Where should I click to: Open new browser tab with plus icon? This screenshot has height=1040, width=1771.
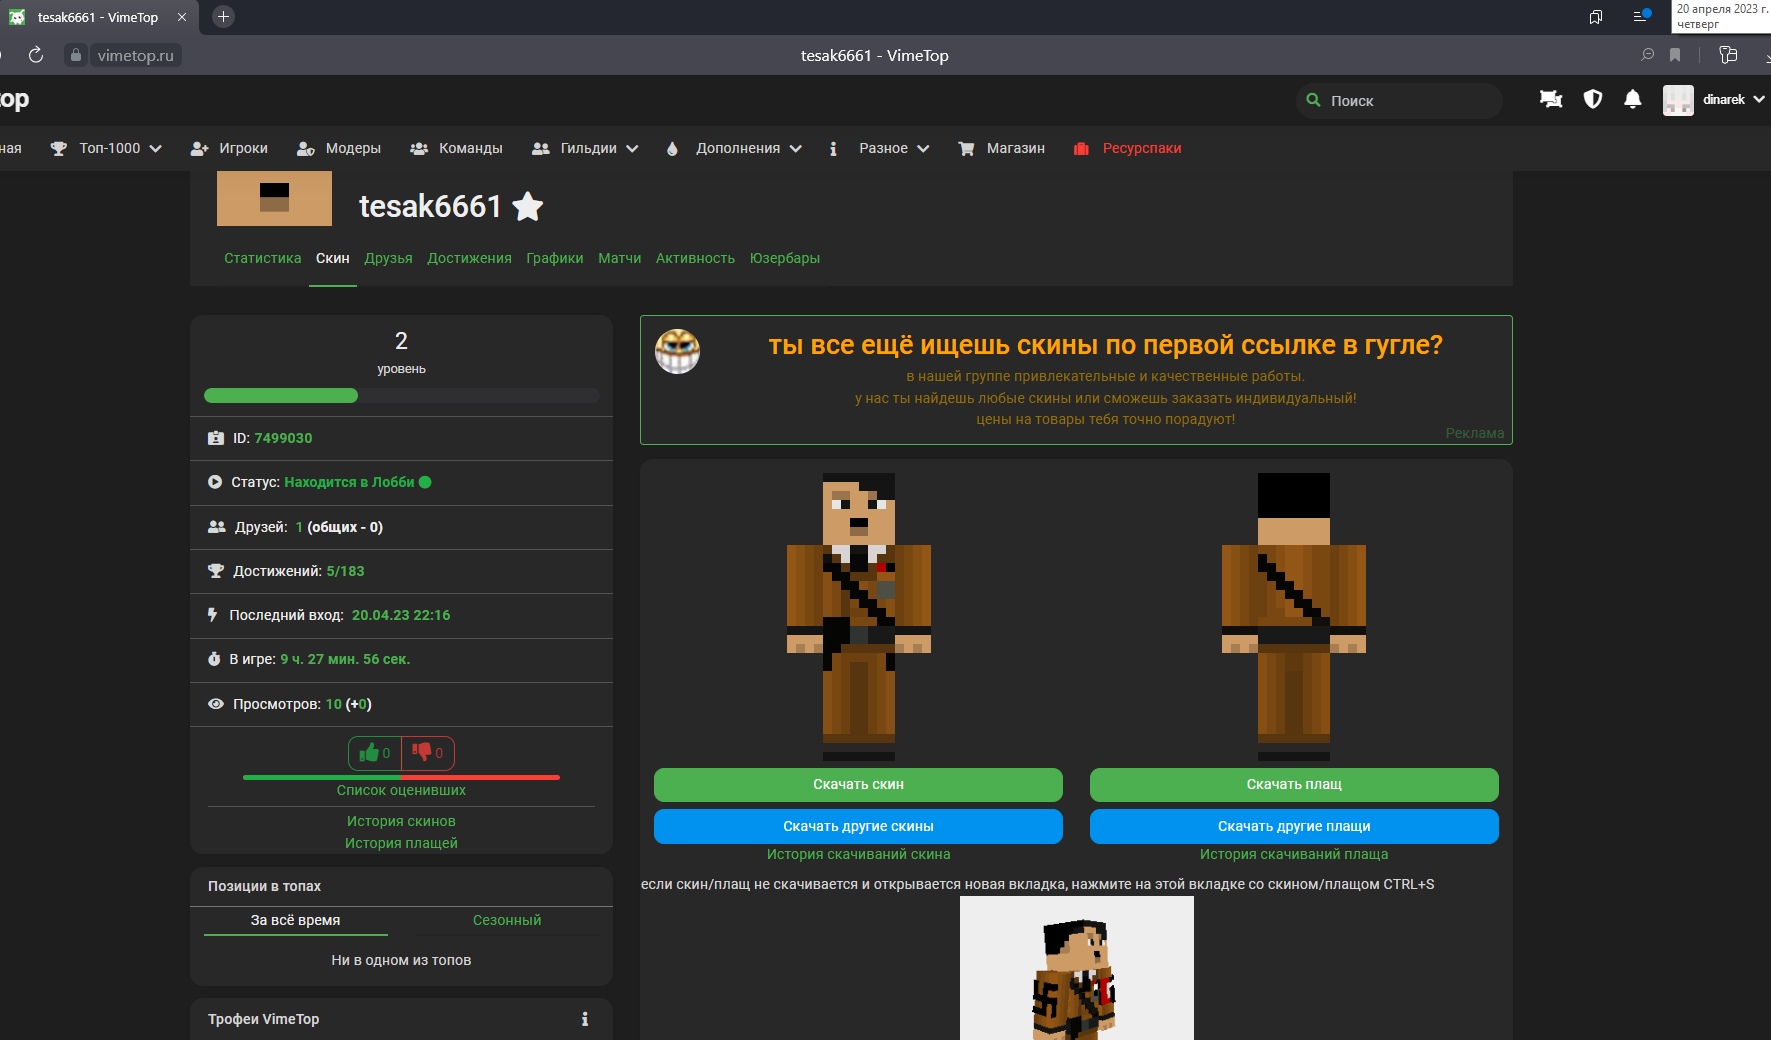point(223,17)
